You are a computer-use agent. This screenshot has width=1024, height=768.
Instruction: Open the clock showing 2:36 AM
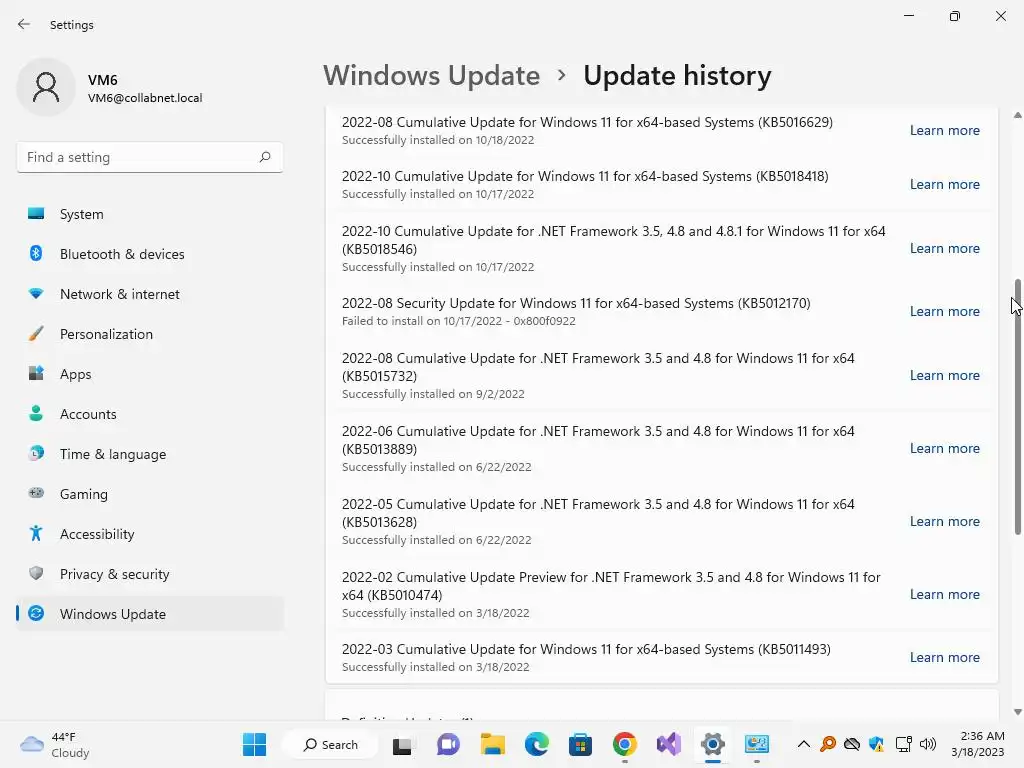977,744
